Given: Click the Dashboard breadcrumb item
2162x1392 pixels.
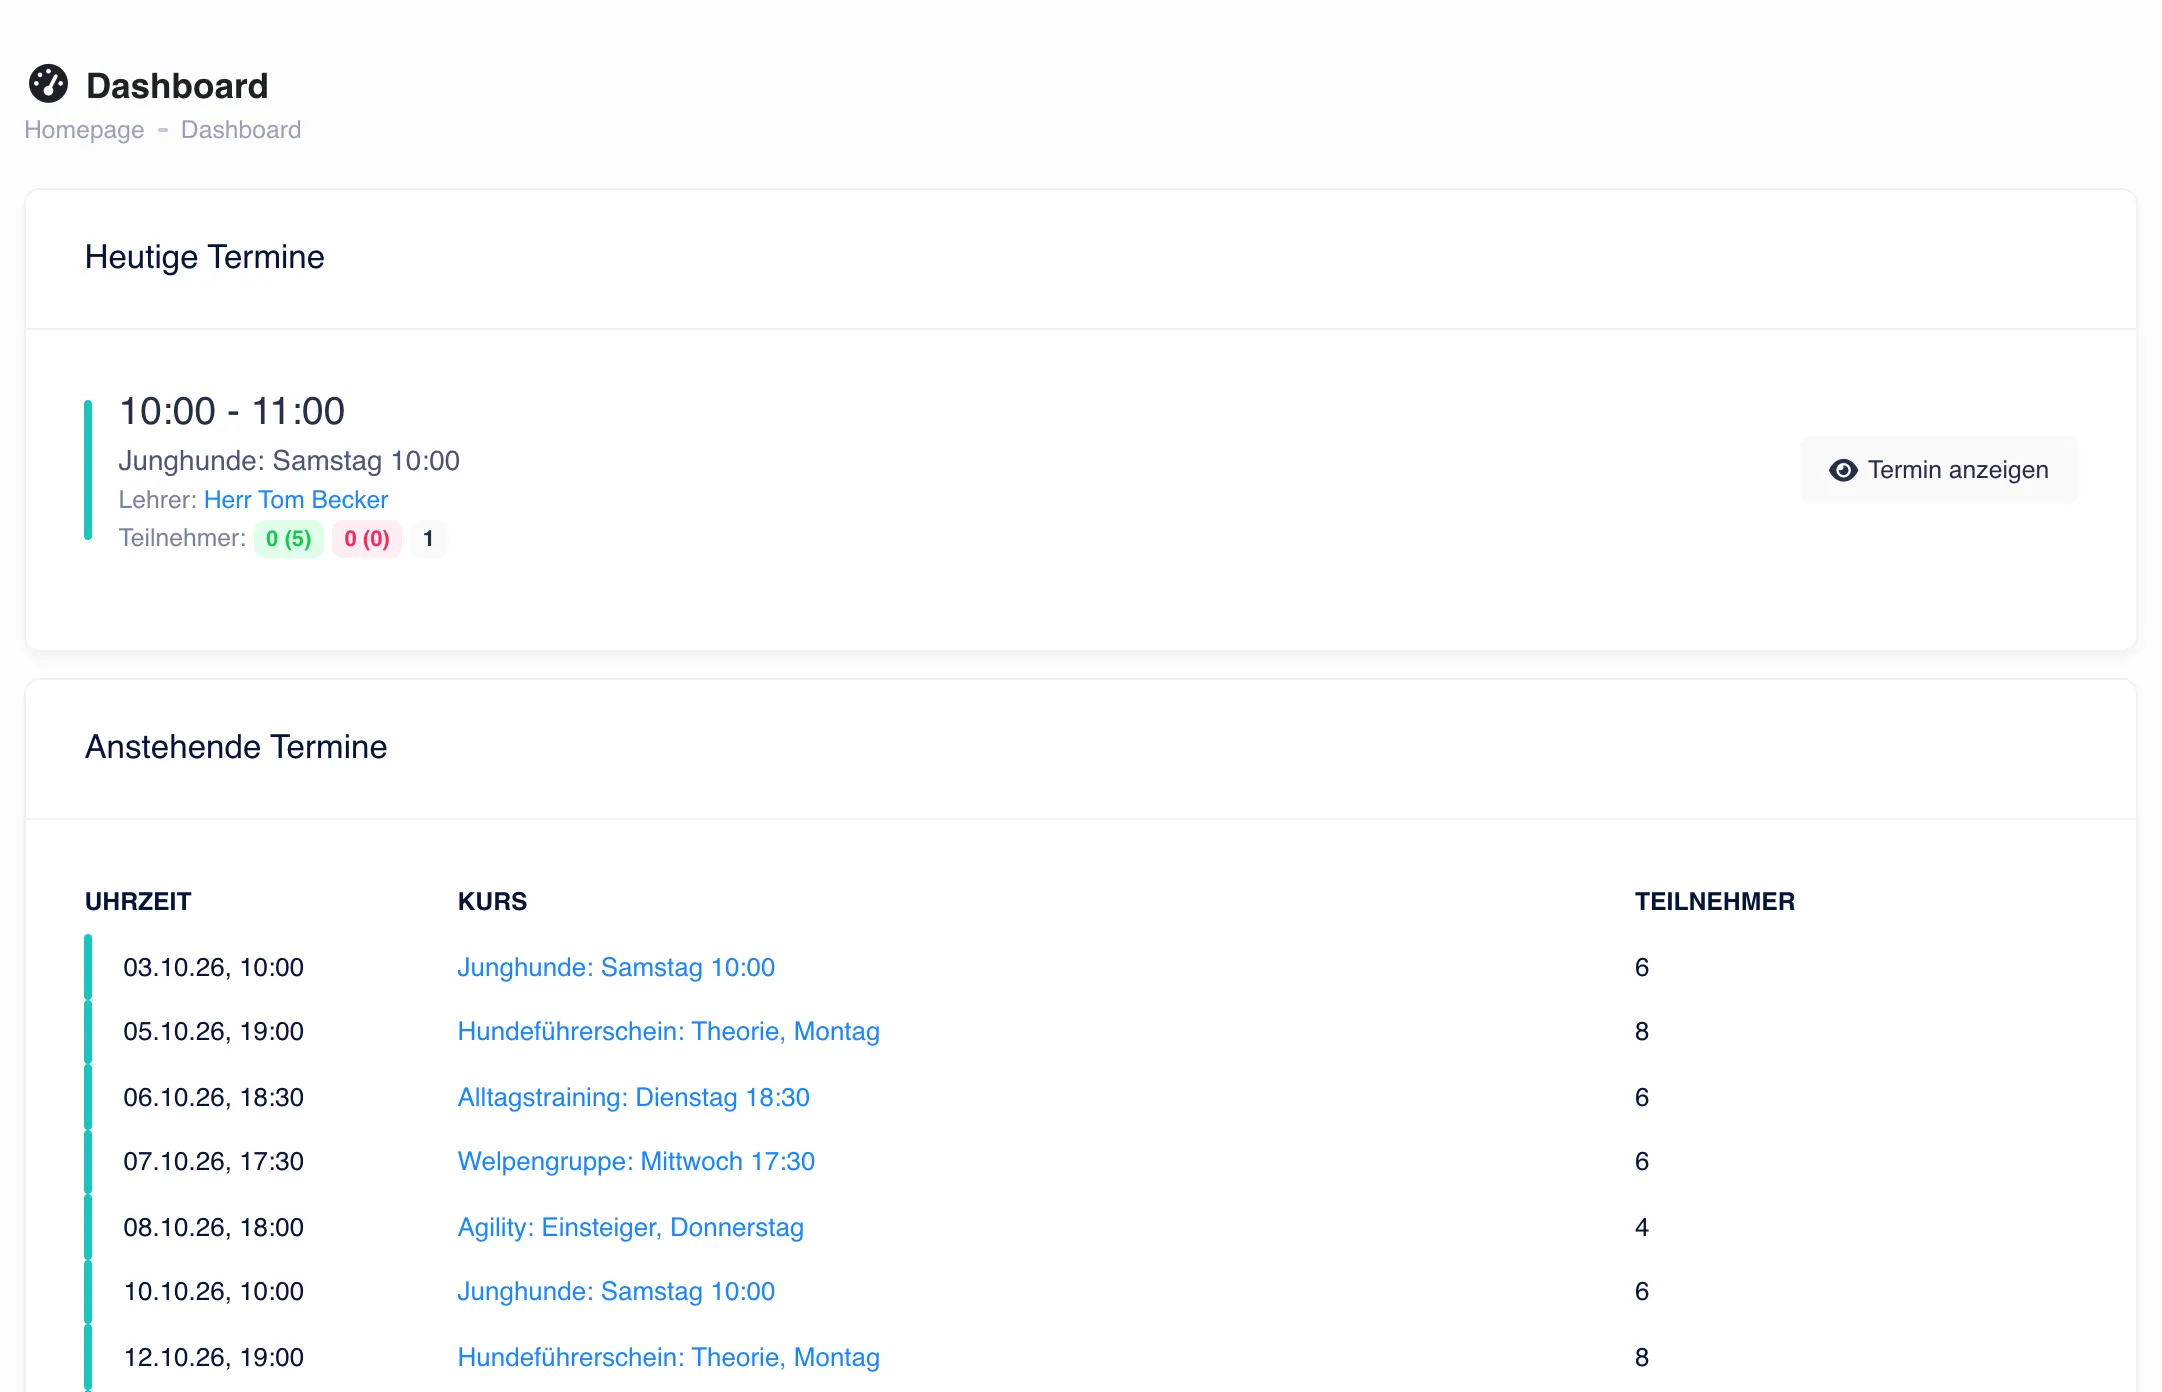Looking at the screenshot, I should (x=241, y=130).
